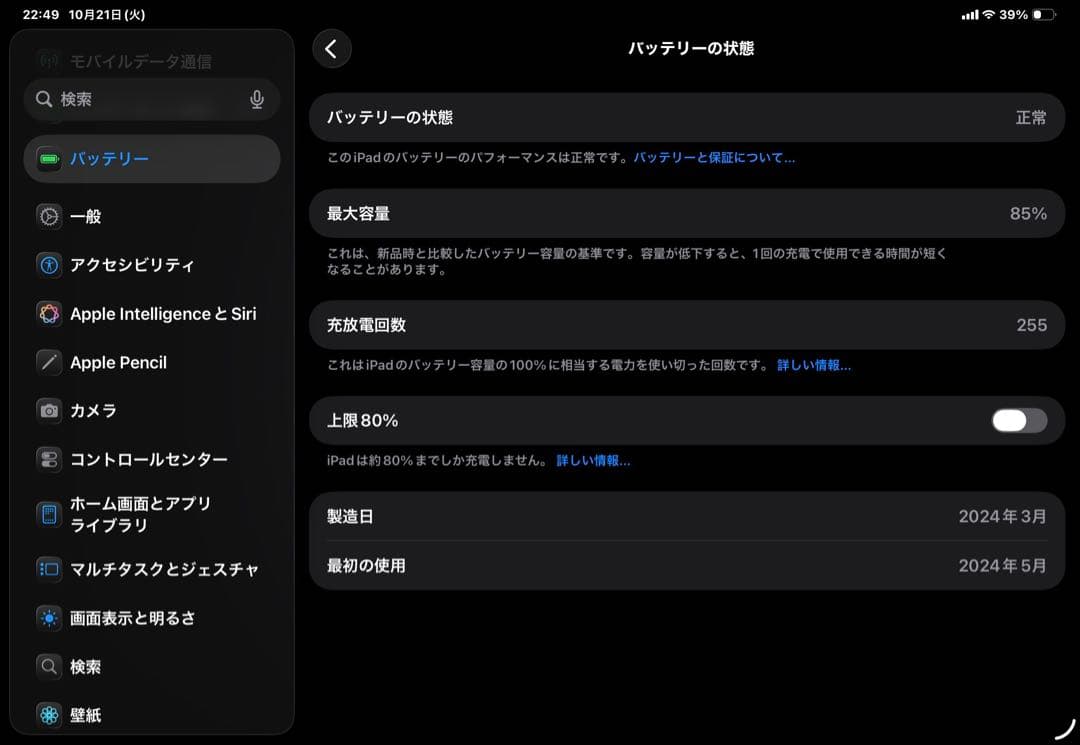The height and width of the screenshot is (745, 1080).
Task: Open 詳しい情報 under the 80% limit
Action: pyautogui.click(x=595, y=460)
